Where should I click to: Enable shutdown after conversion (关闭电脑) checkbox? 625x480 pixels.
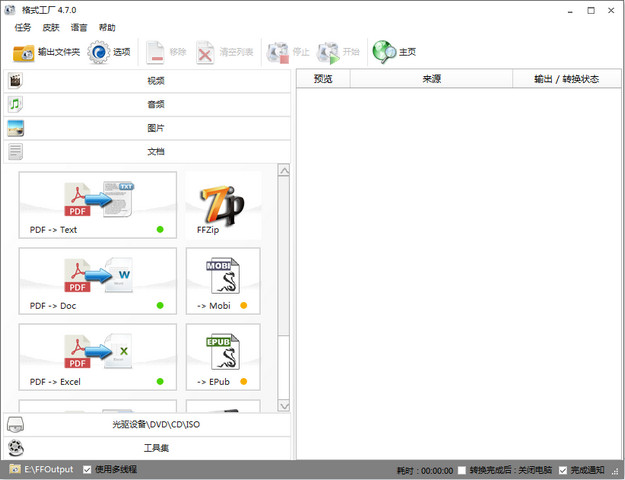(462, 470)
